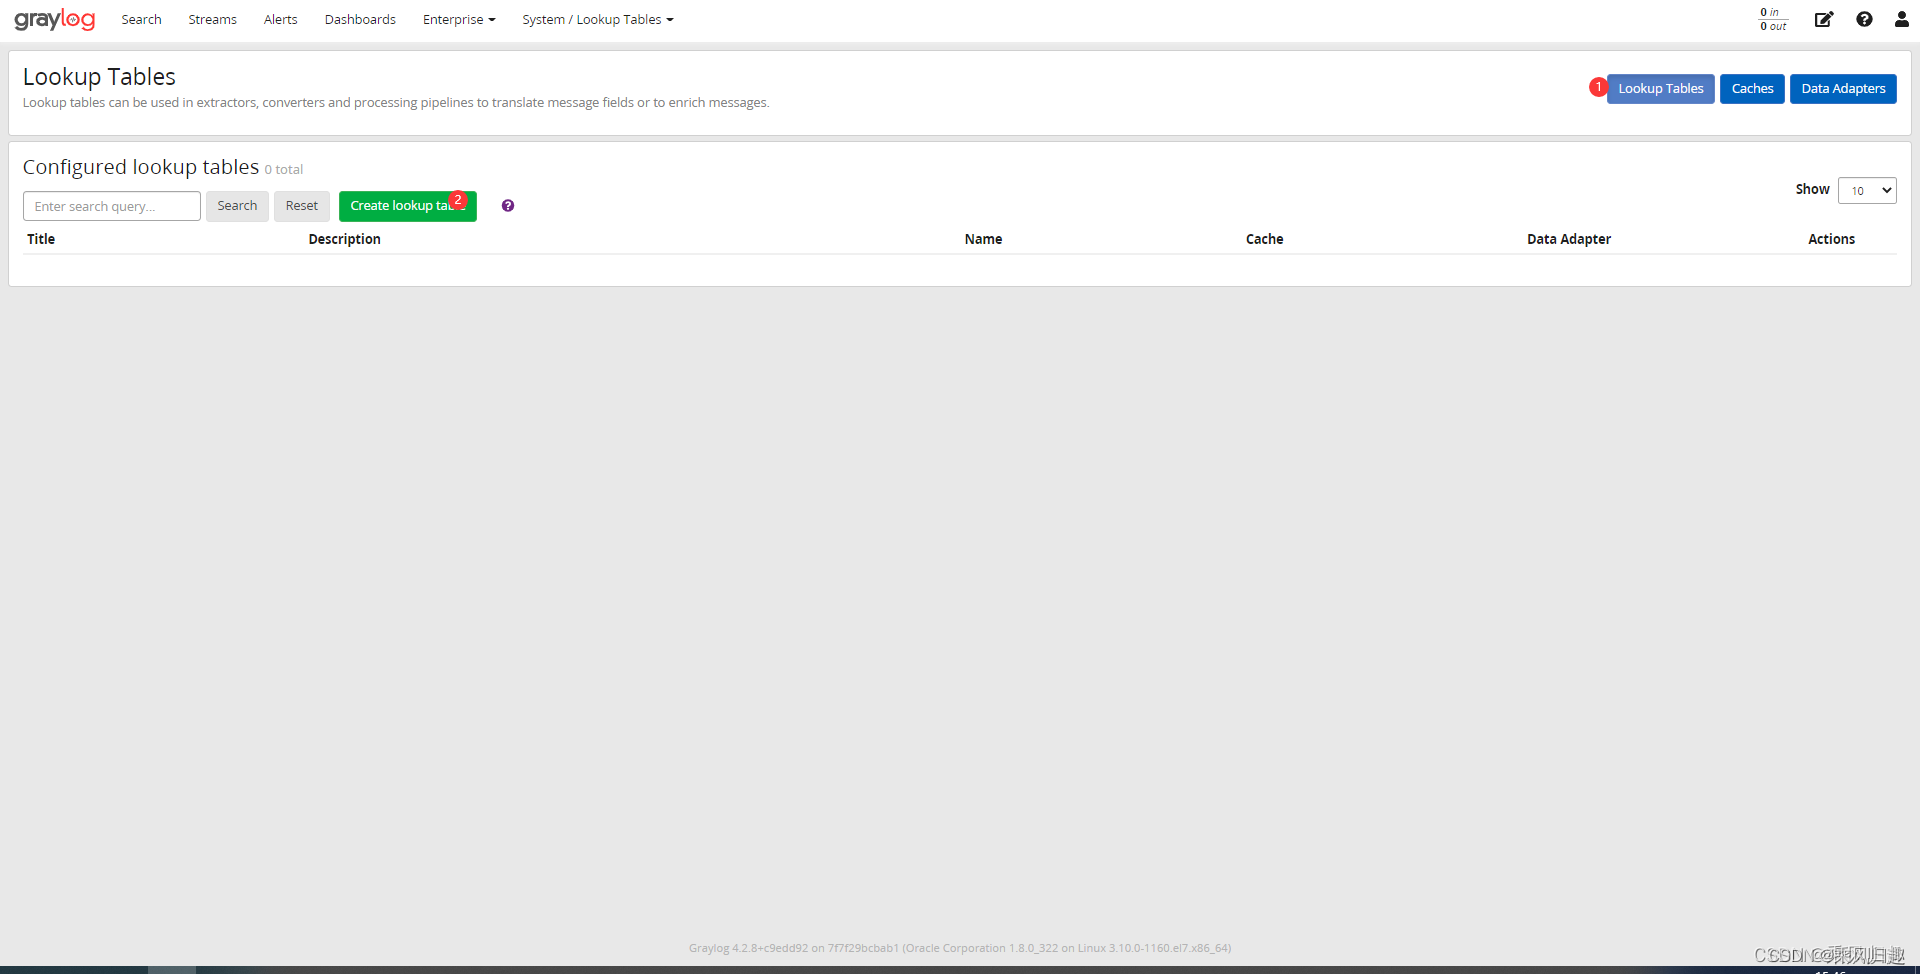Switch to the Data Adapters tab
The image size is (1920, 974).
(x=1842, y=88)
